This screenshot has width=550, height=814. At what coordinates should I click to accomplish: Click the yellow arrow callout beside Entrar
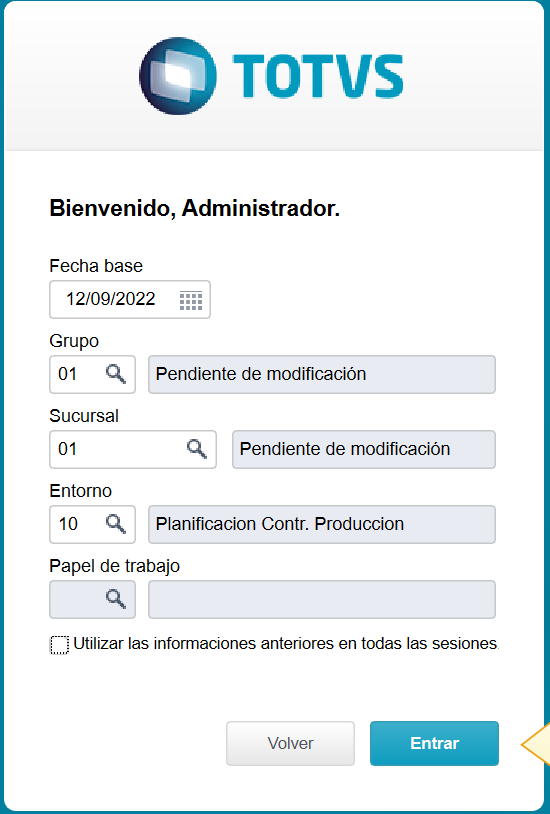(536, 744)
